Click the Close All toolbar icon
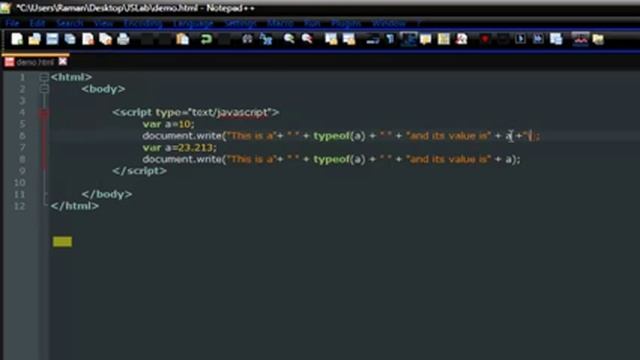The width and height of the screenshot is (640, 360). point(105,39)
